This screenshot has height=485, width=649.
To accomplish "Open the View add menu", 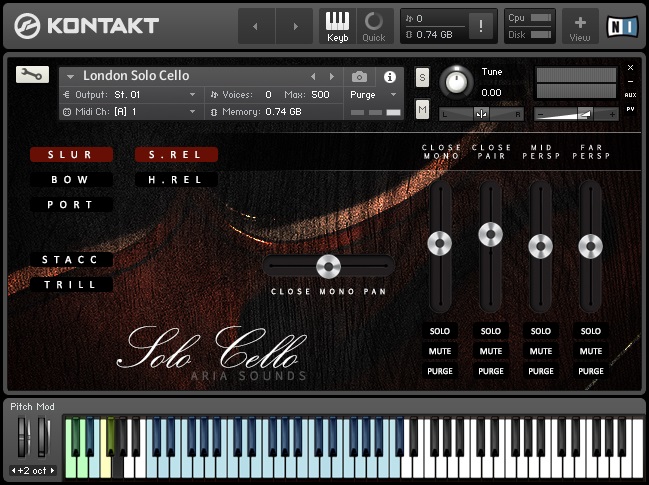I will point(580,26).
